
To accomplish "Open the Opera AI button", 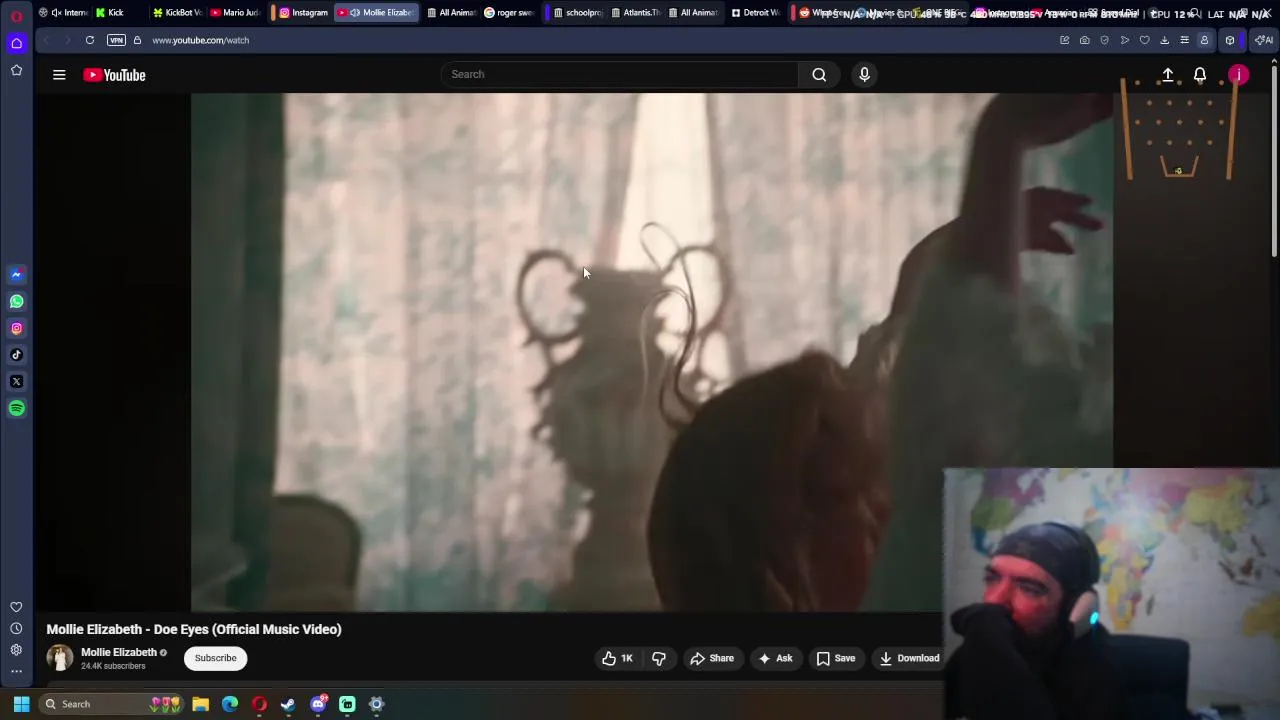I will [1264, 40].
